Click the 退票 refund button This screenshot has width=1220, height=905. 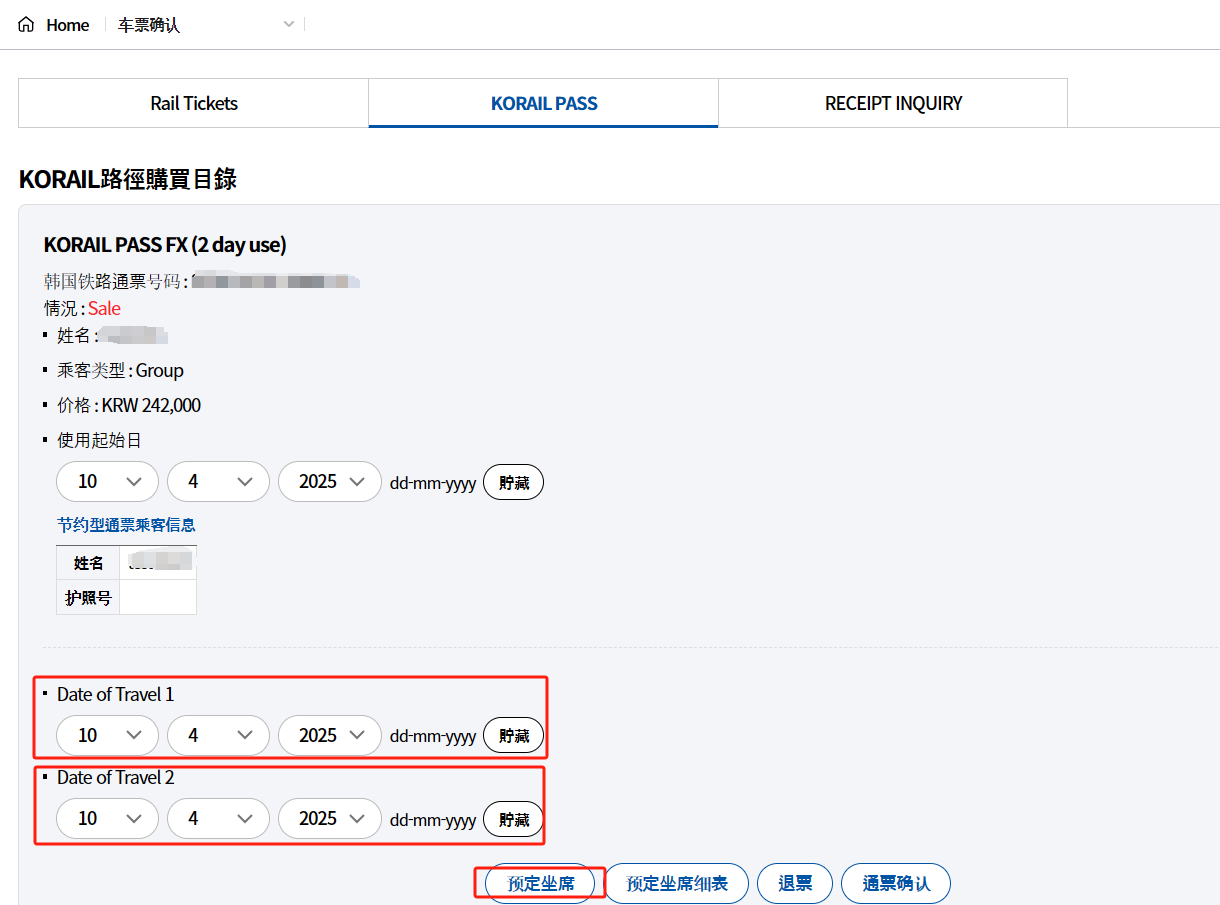(795, 884)
